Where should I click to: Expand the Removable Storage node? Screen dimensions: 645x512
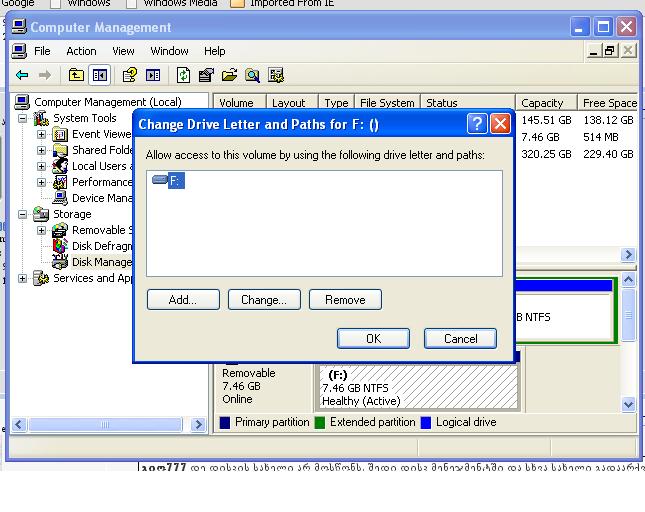[x=42, y=231]
